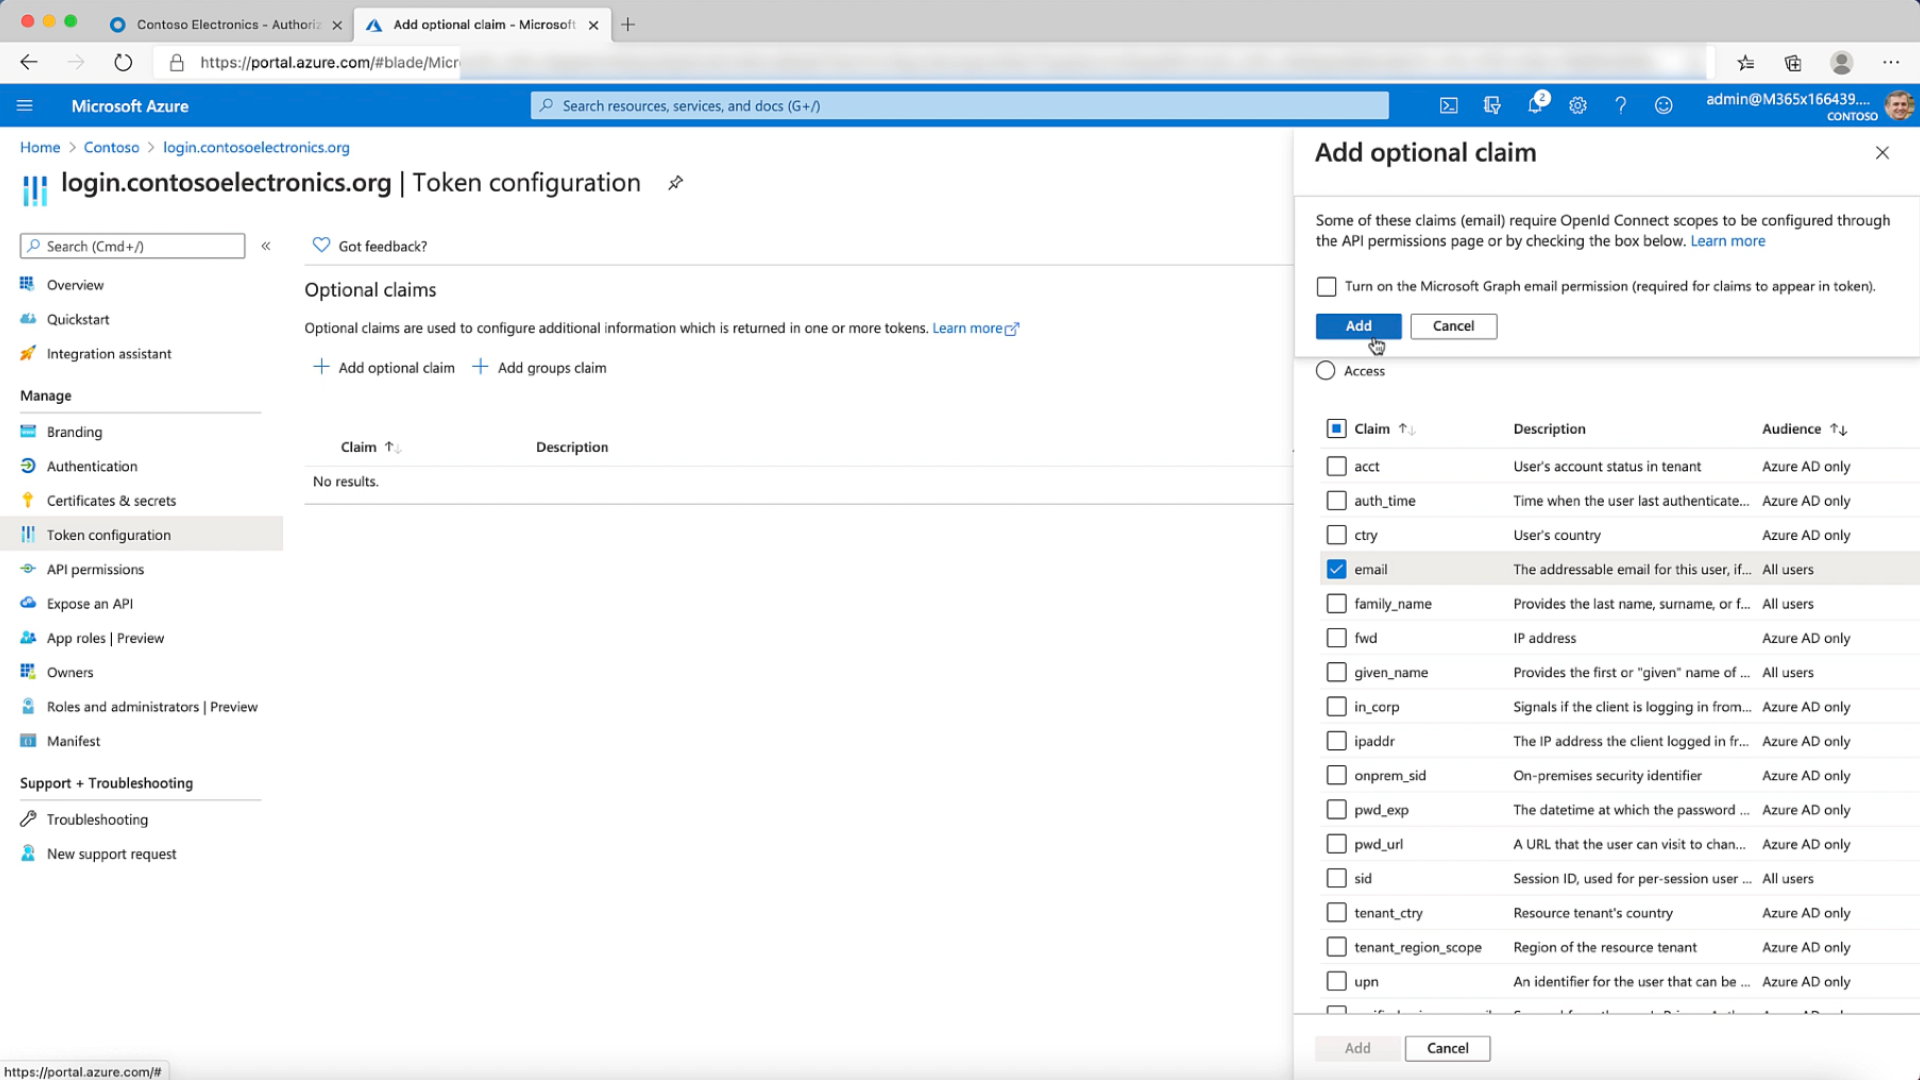Open portal settings gear icon
The height and width of the screenshot is (1080, 1920).
1578,106
